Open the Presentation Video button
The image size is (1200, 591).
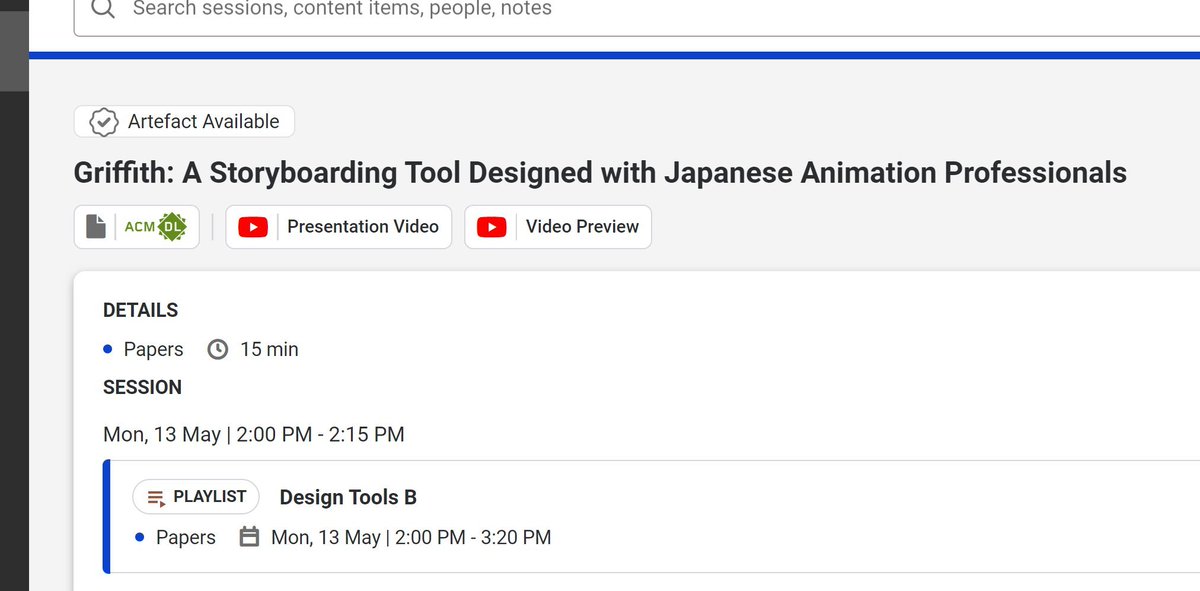338,227
